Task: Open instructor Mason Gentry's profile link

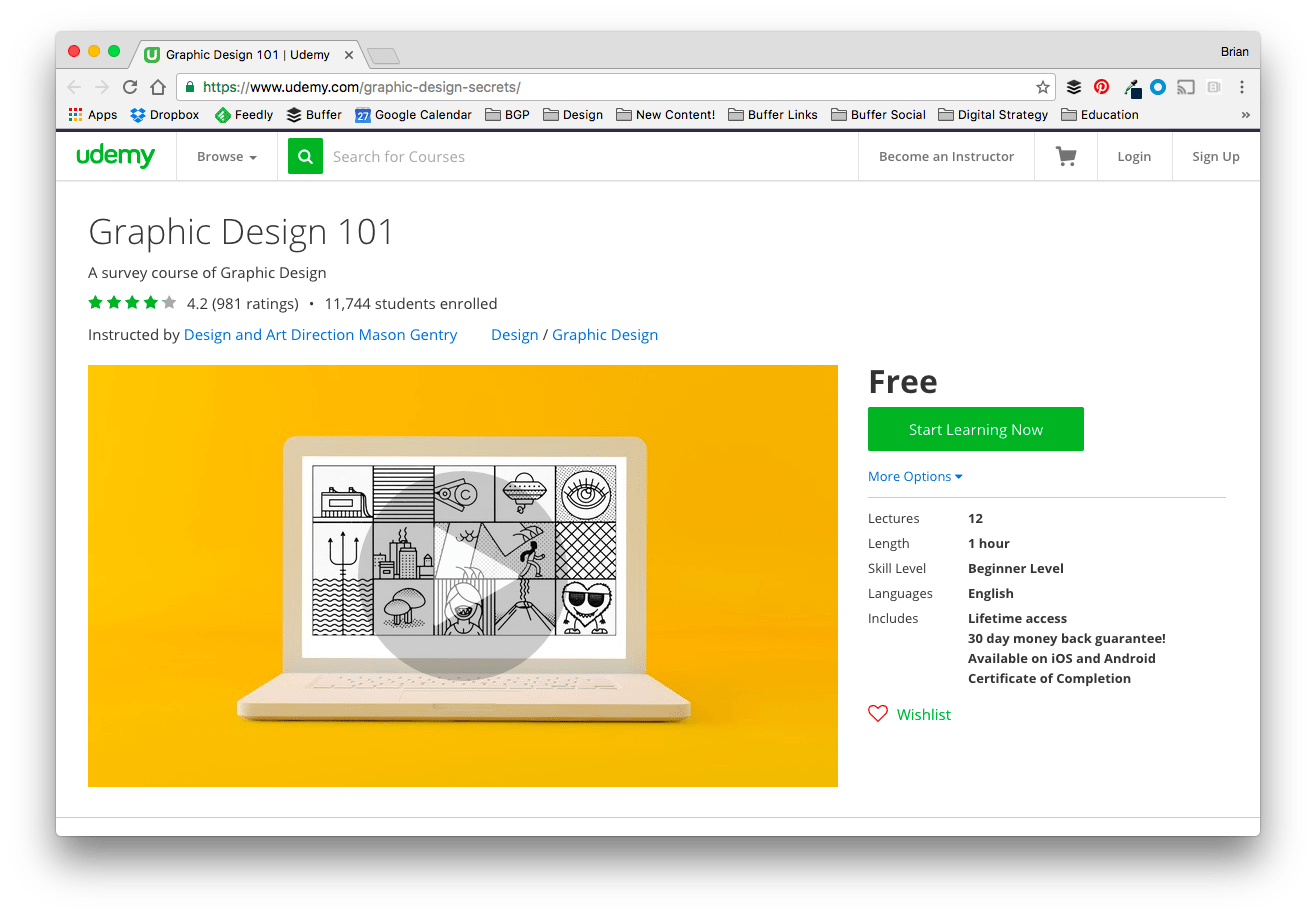Action: (x=320, y=334)
